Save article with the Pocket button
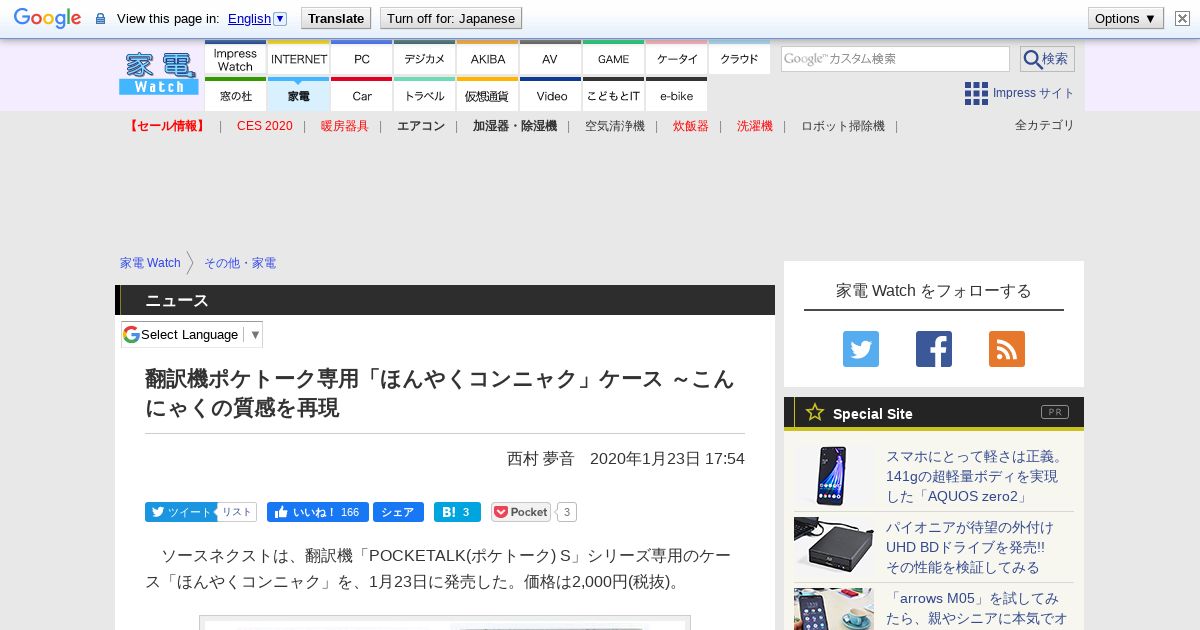The height and width of the screenshot is (630, 1200). (520, 512)
